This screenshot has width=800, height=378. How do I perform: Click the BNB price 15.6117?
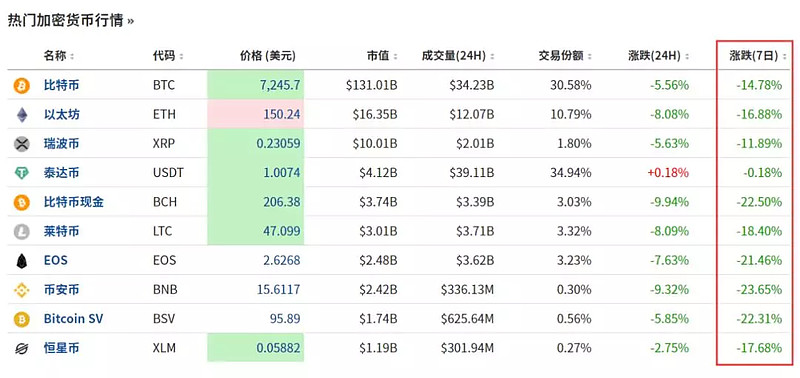[279, 290]
